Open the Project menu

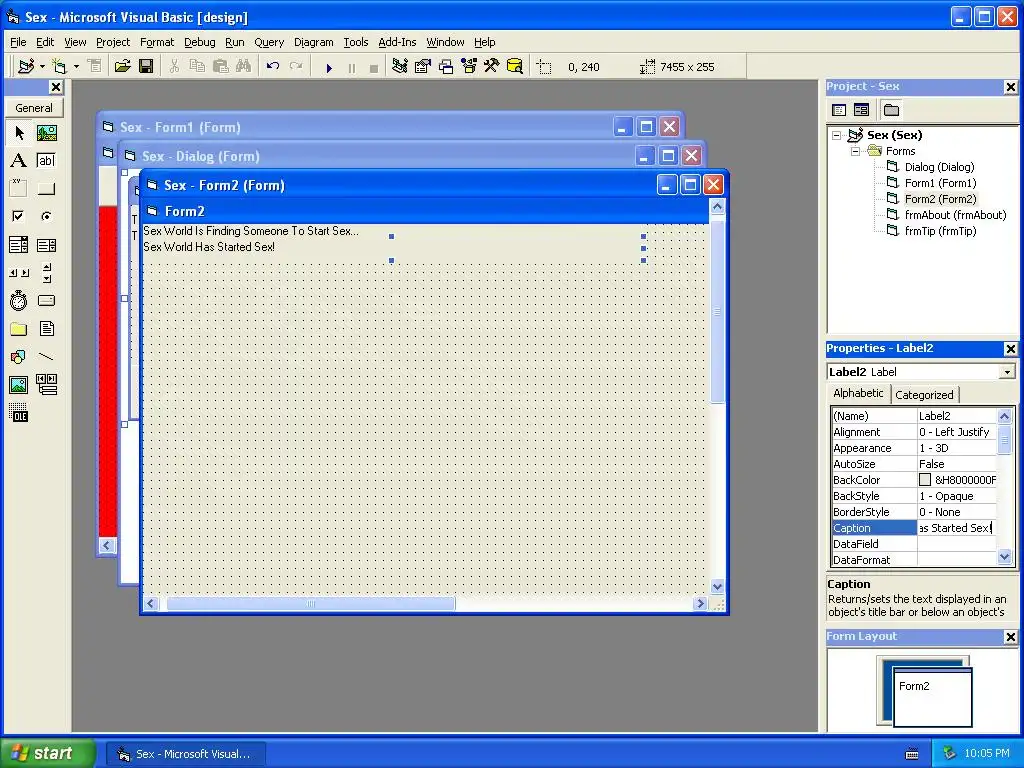(x=113, y=42)
